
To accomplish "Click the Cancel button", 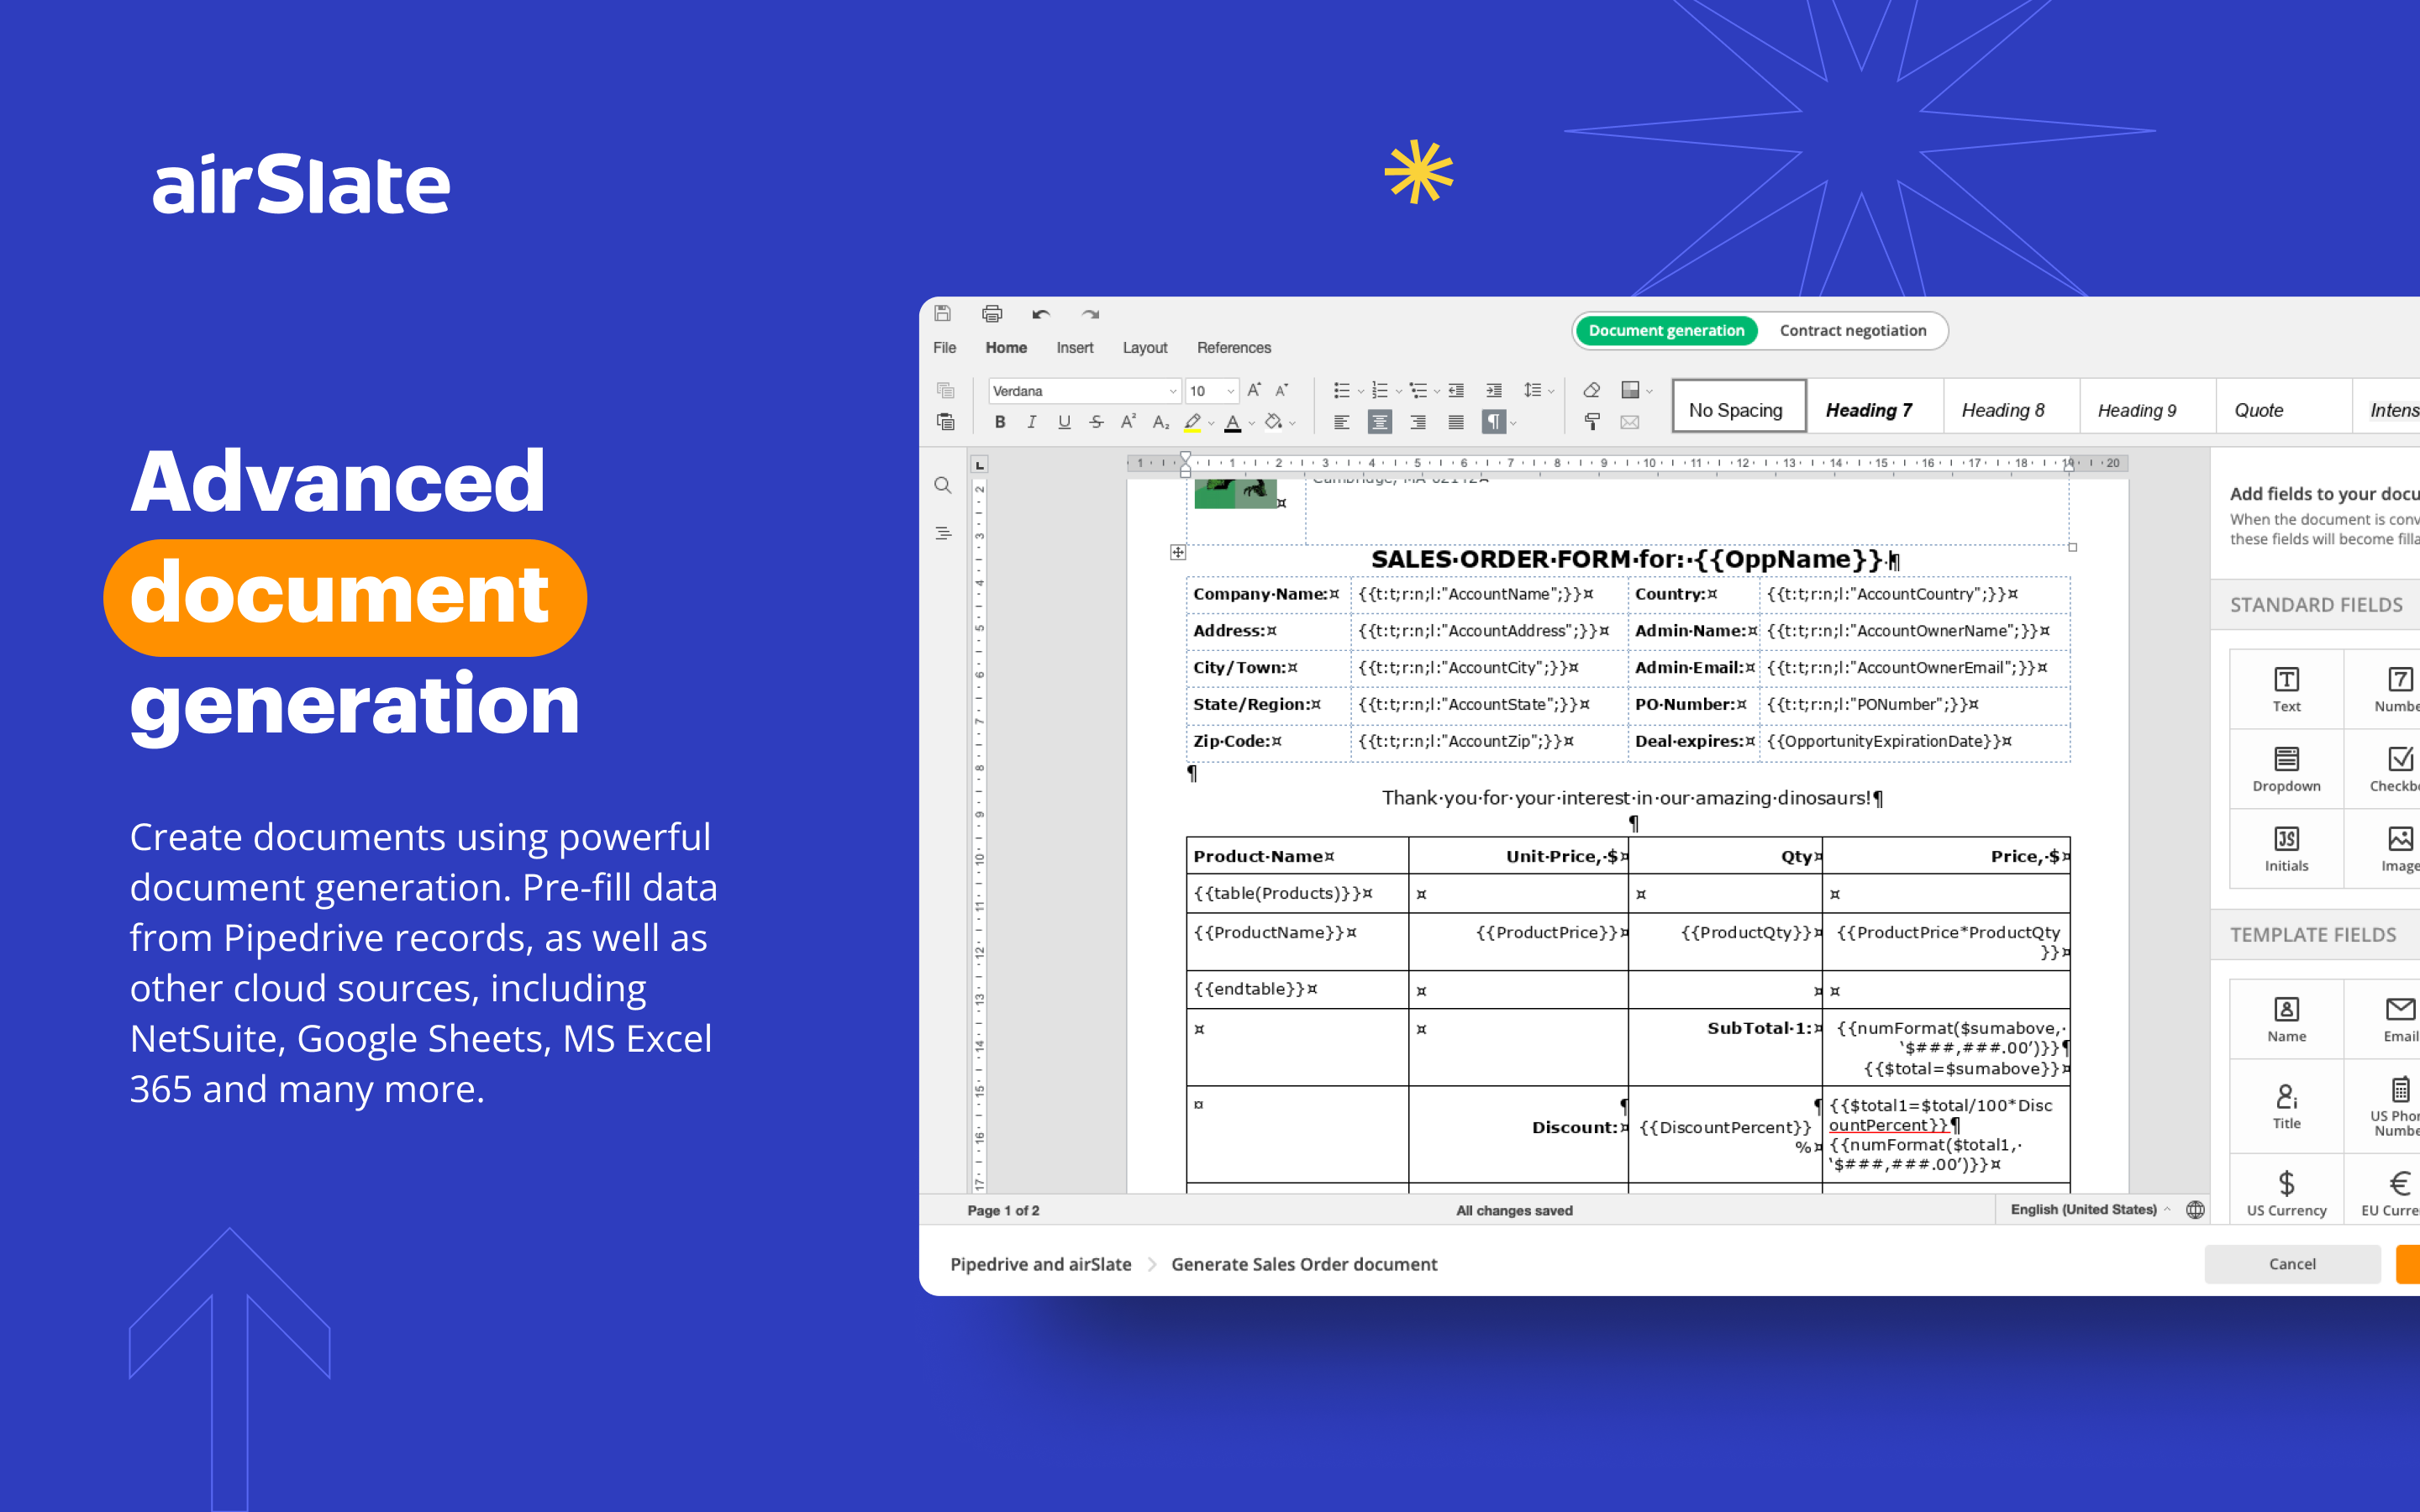I will (x=2292, y=1264).
